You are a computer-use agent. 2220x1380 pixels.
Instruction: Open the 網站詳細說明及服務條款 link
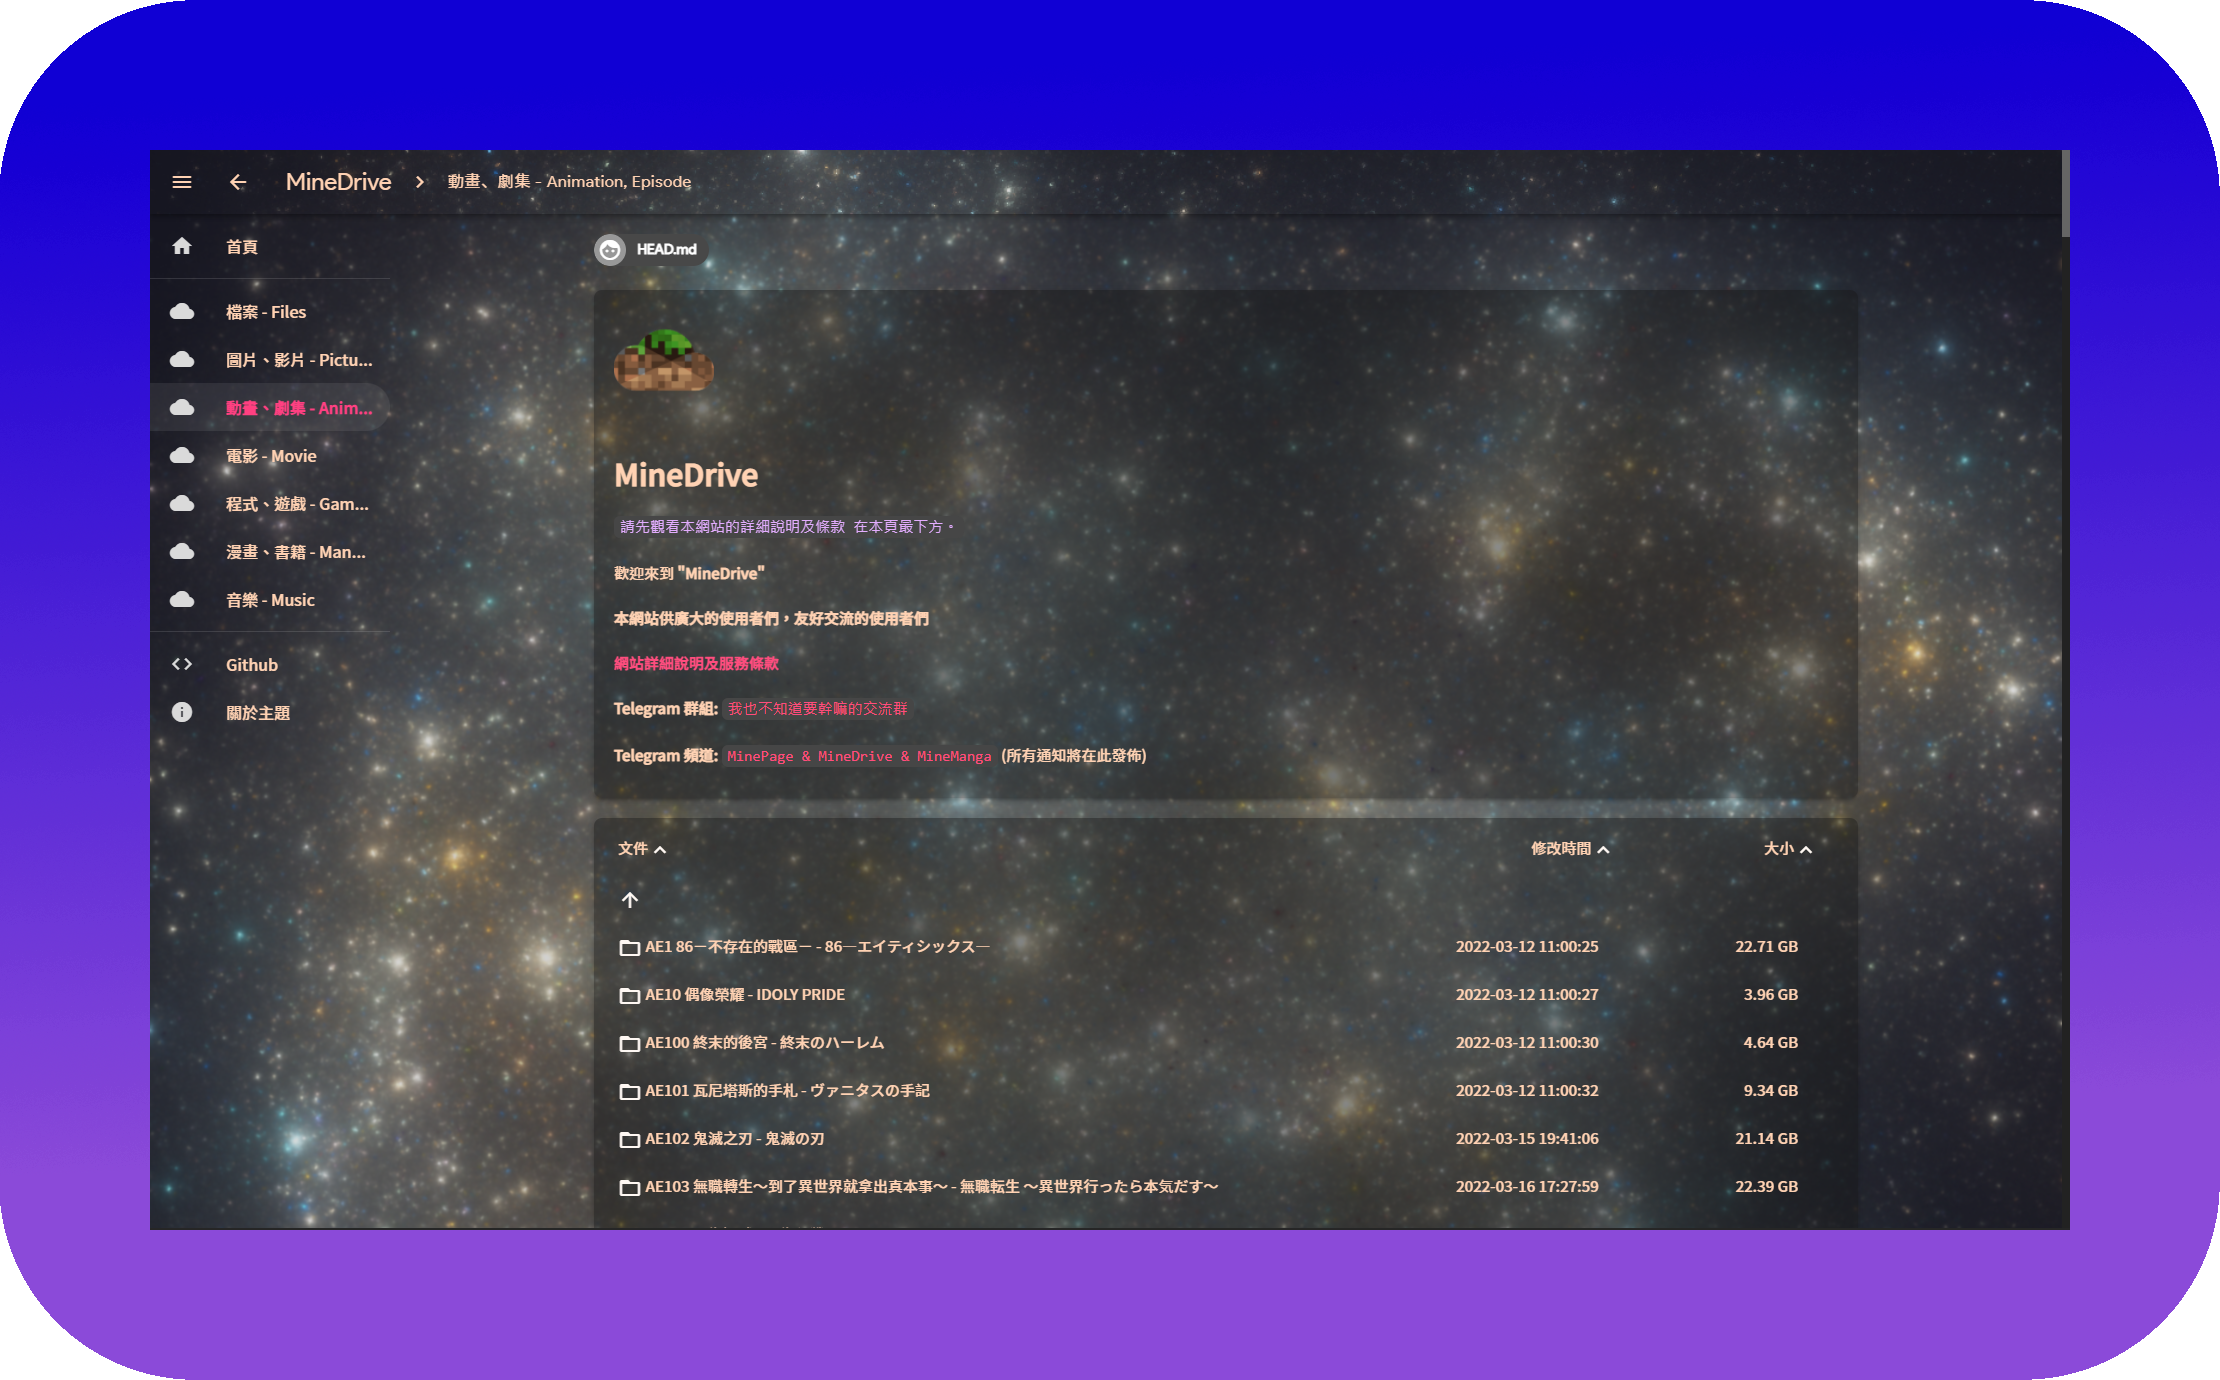[x=696, y=663]
